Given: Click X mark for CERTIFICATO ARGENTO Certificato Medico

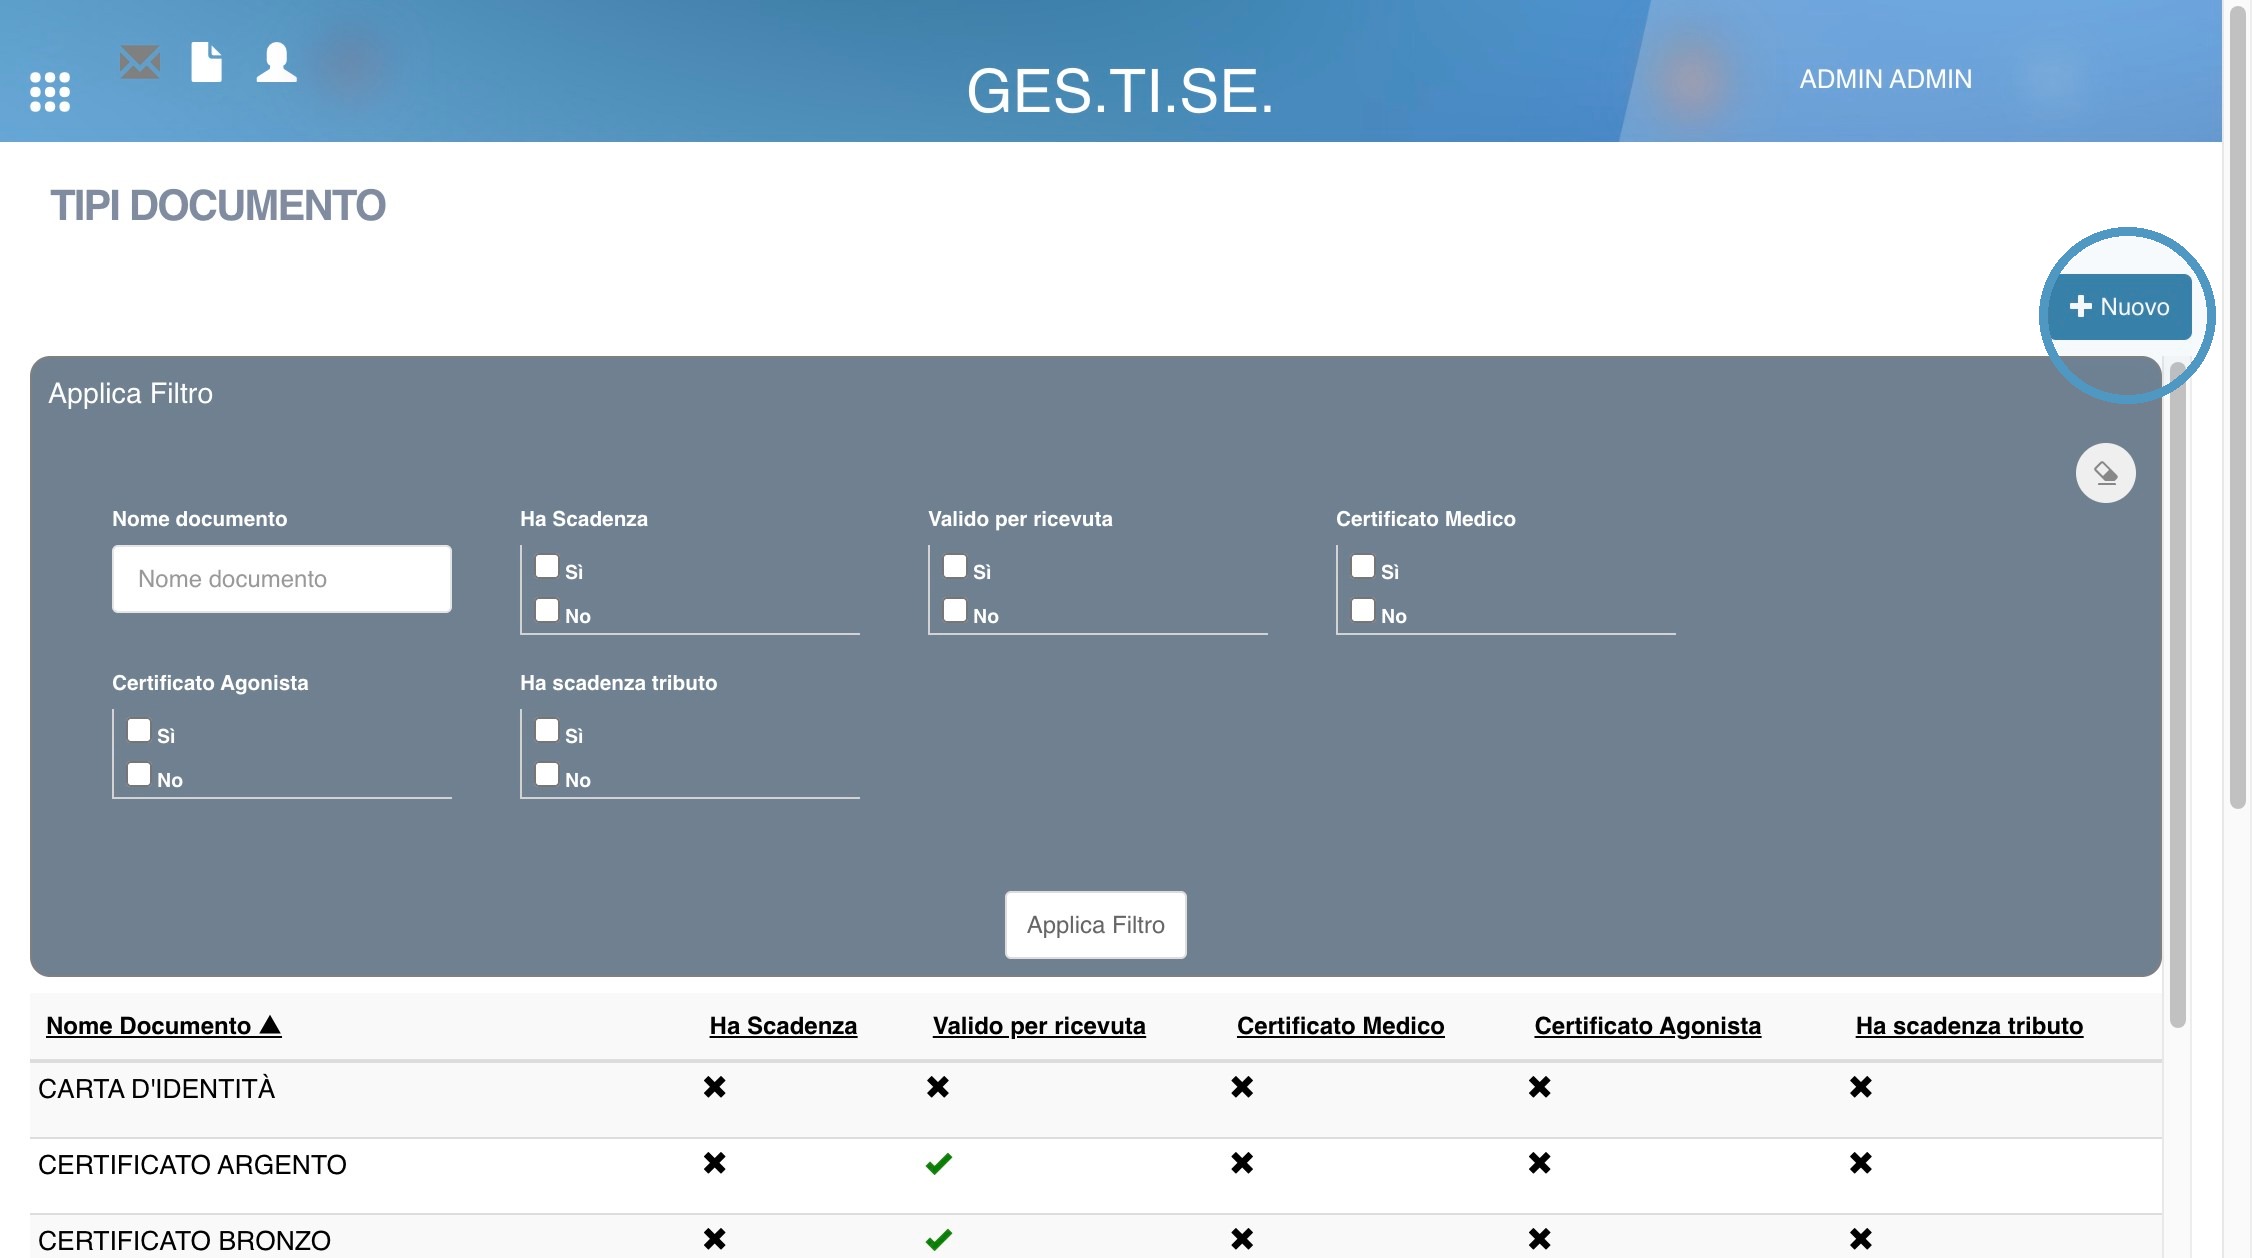Looking at the screenshot, I should (1242, 1163).
